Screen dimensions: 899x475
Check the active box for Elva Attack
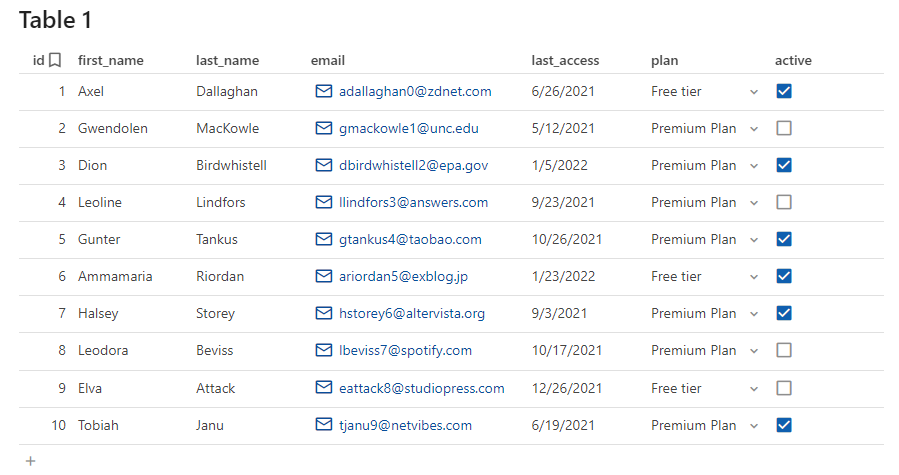(784, 388)
